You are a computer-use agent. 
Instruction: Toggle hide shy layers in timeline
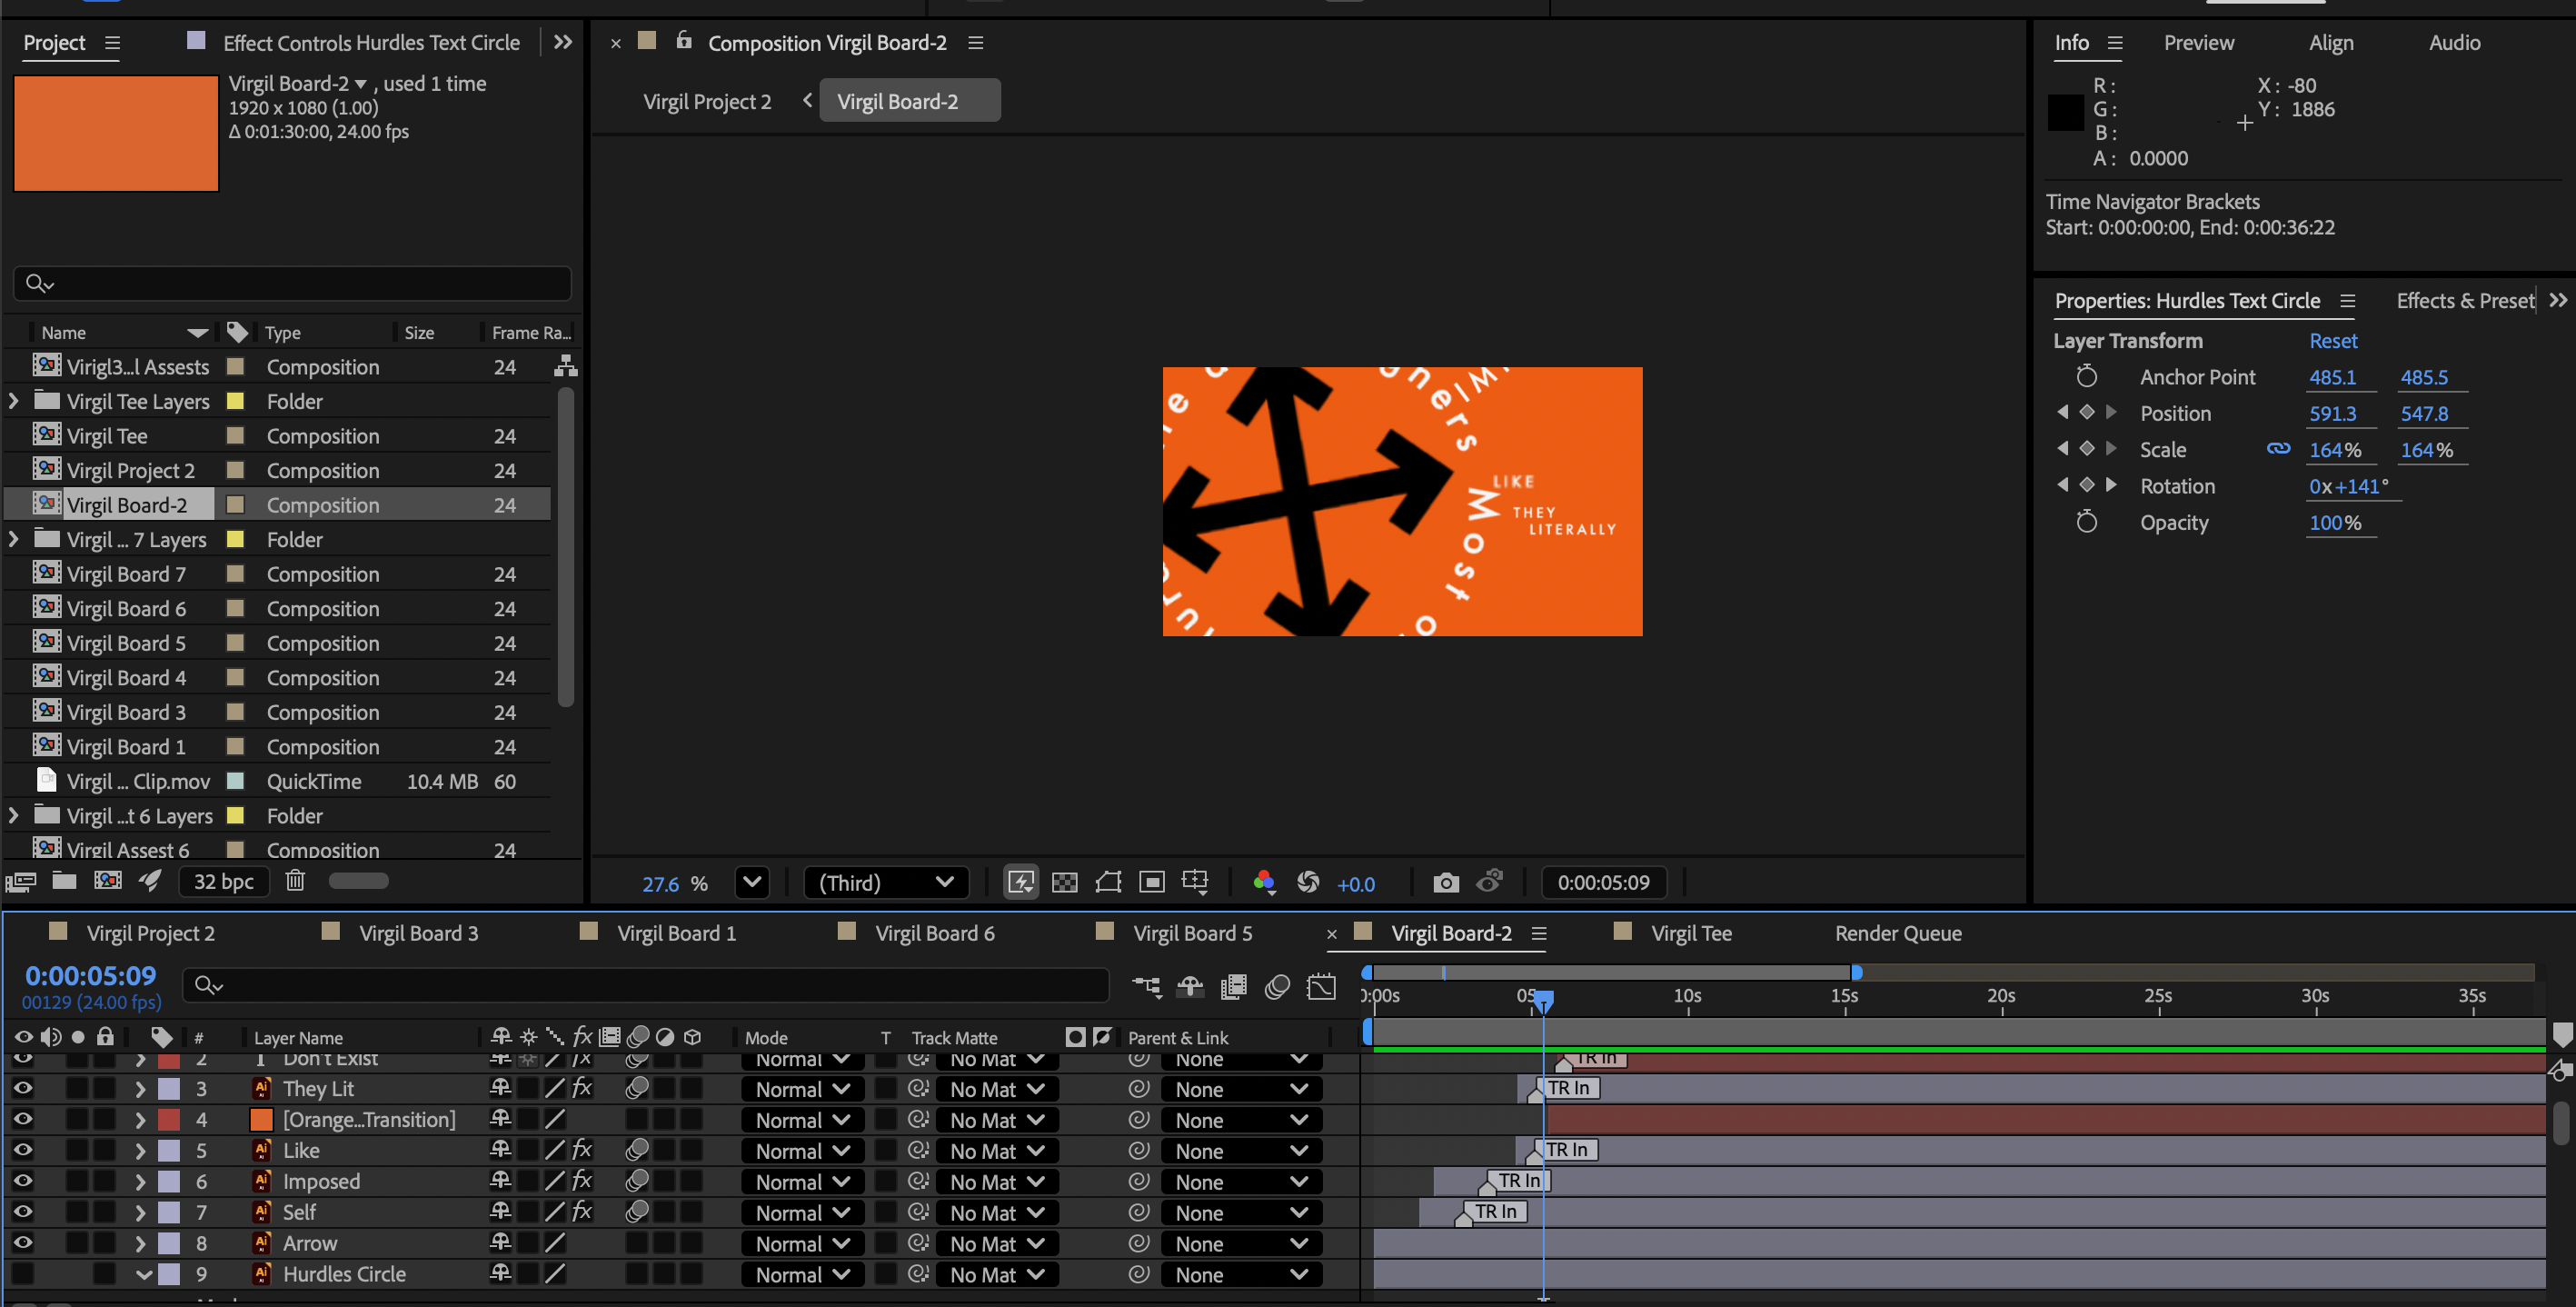(1190, 987)
